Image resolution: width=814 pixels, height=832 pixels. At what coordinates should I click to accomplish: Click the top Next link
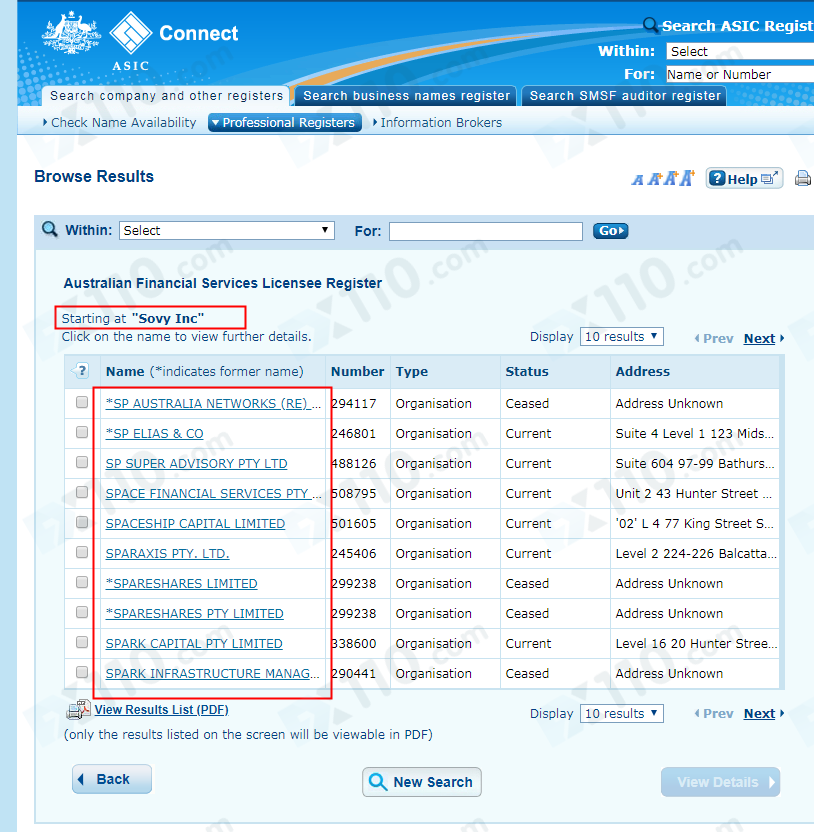click(x=759, y=338)
